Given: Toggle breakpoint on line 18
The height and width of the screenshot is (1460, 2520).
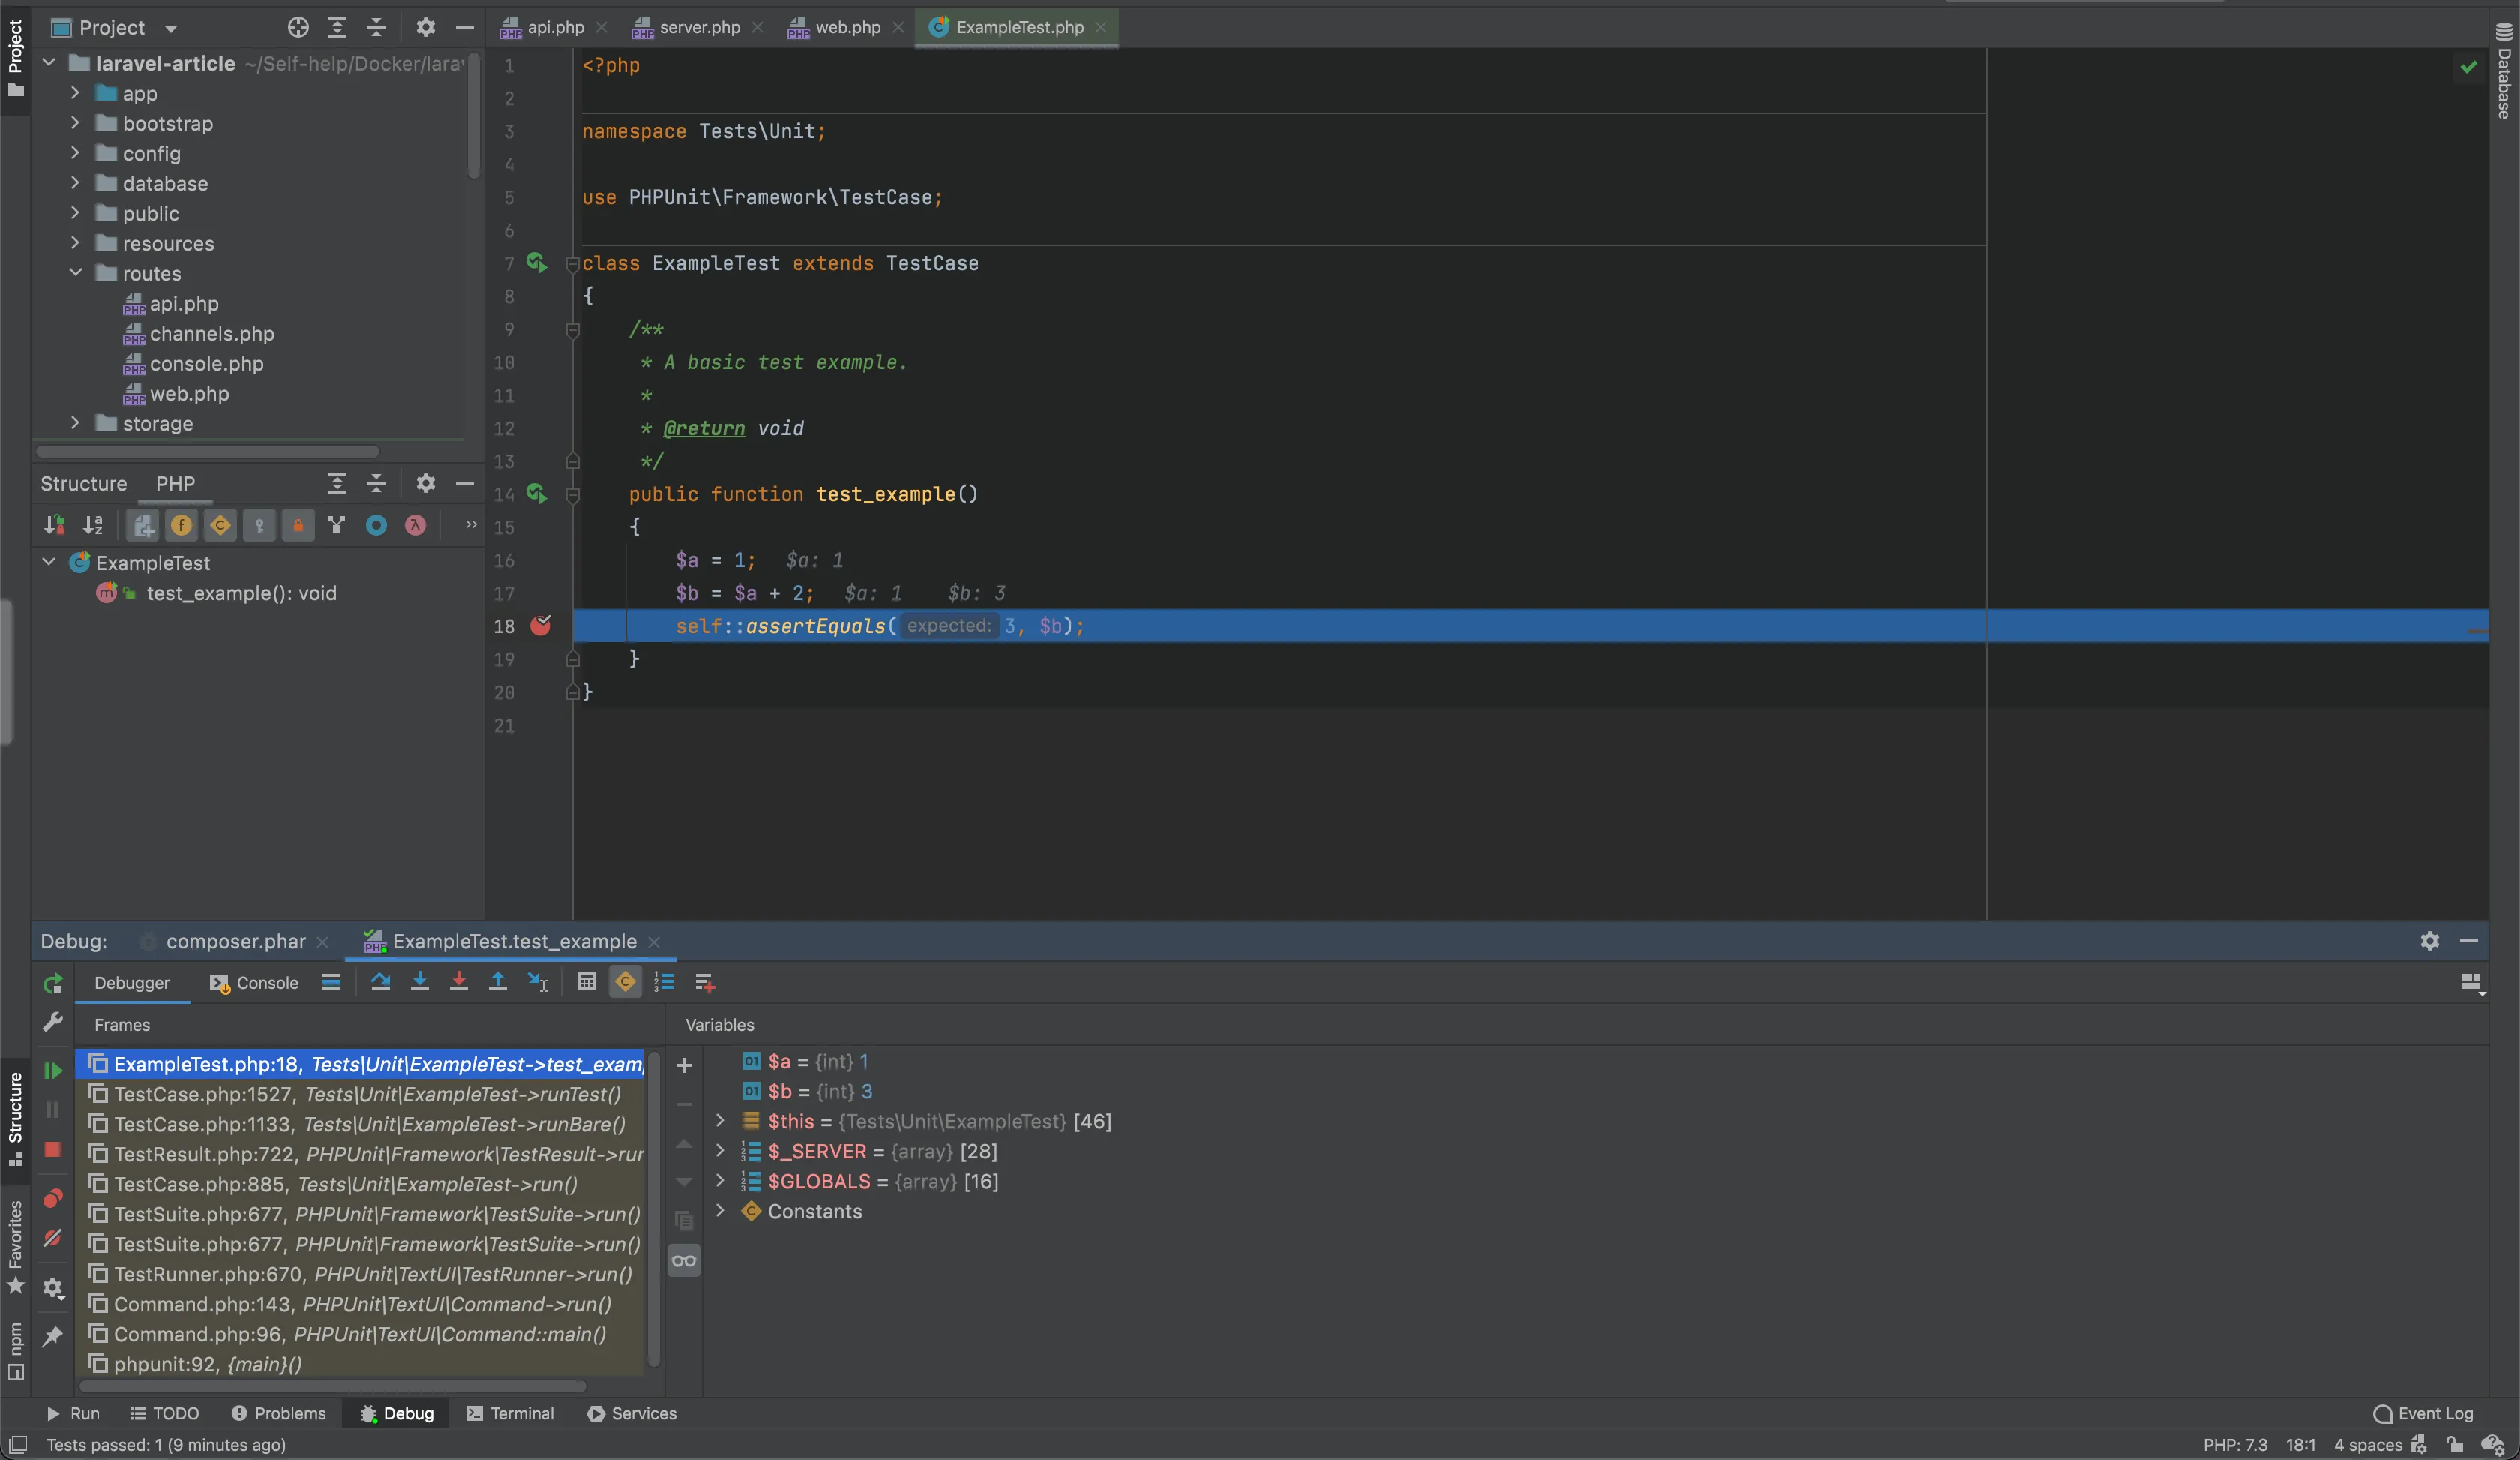Looking at the screenshot, I should (x=541, y=626).
